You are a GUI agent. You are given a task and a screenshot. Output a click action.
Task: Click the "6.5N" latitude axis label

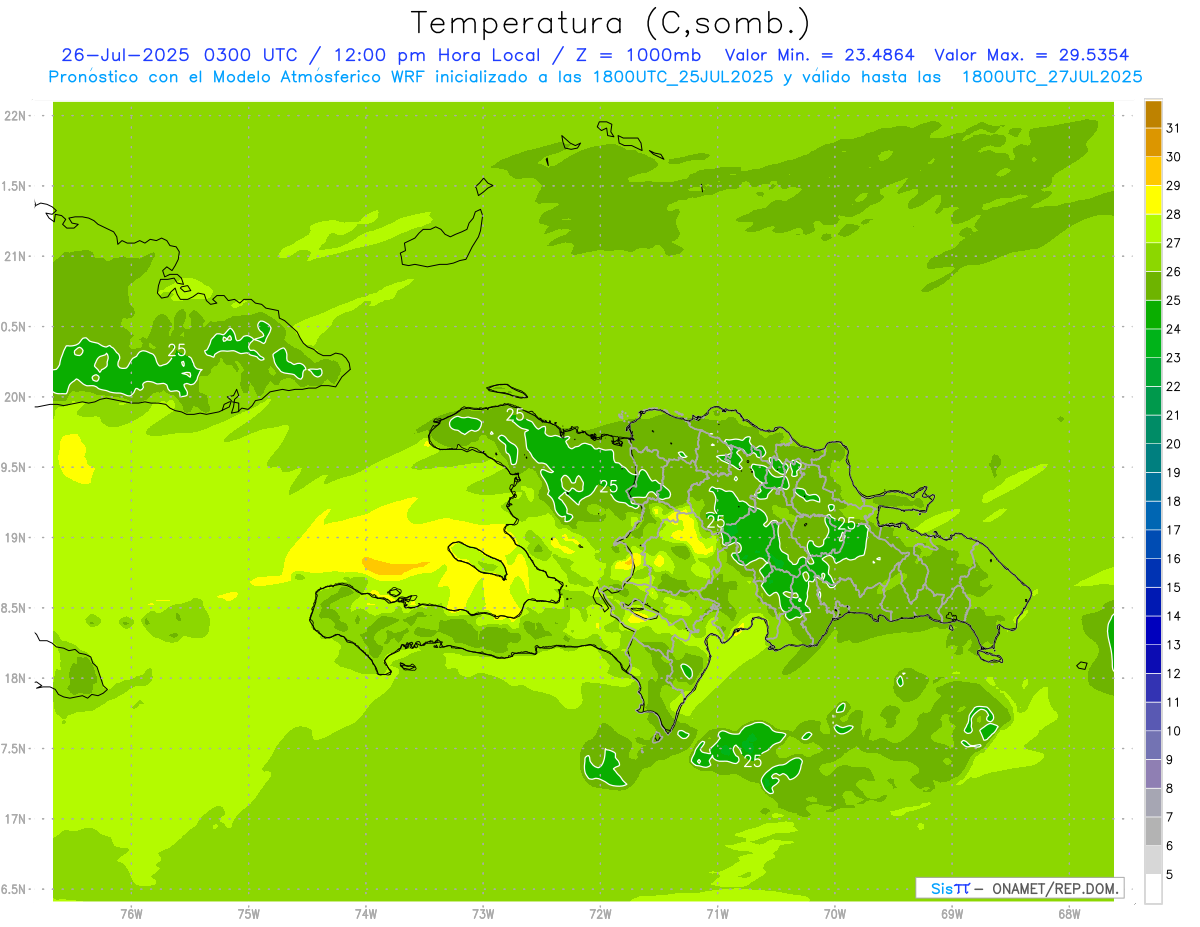14,890
